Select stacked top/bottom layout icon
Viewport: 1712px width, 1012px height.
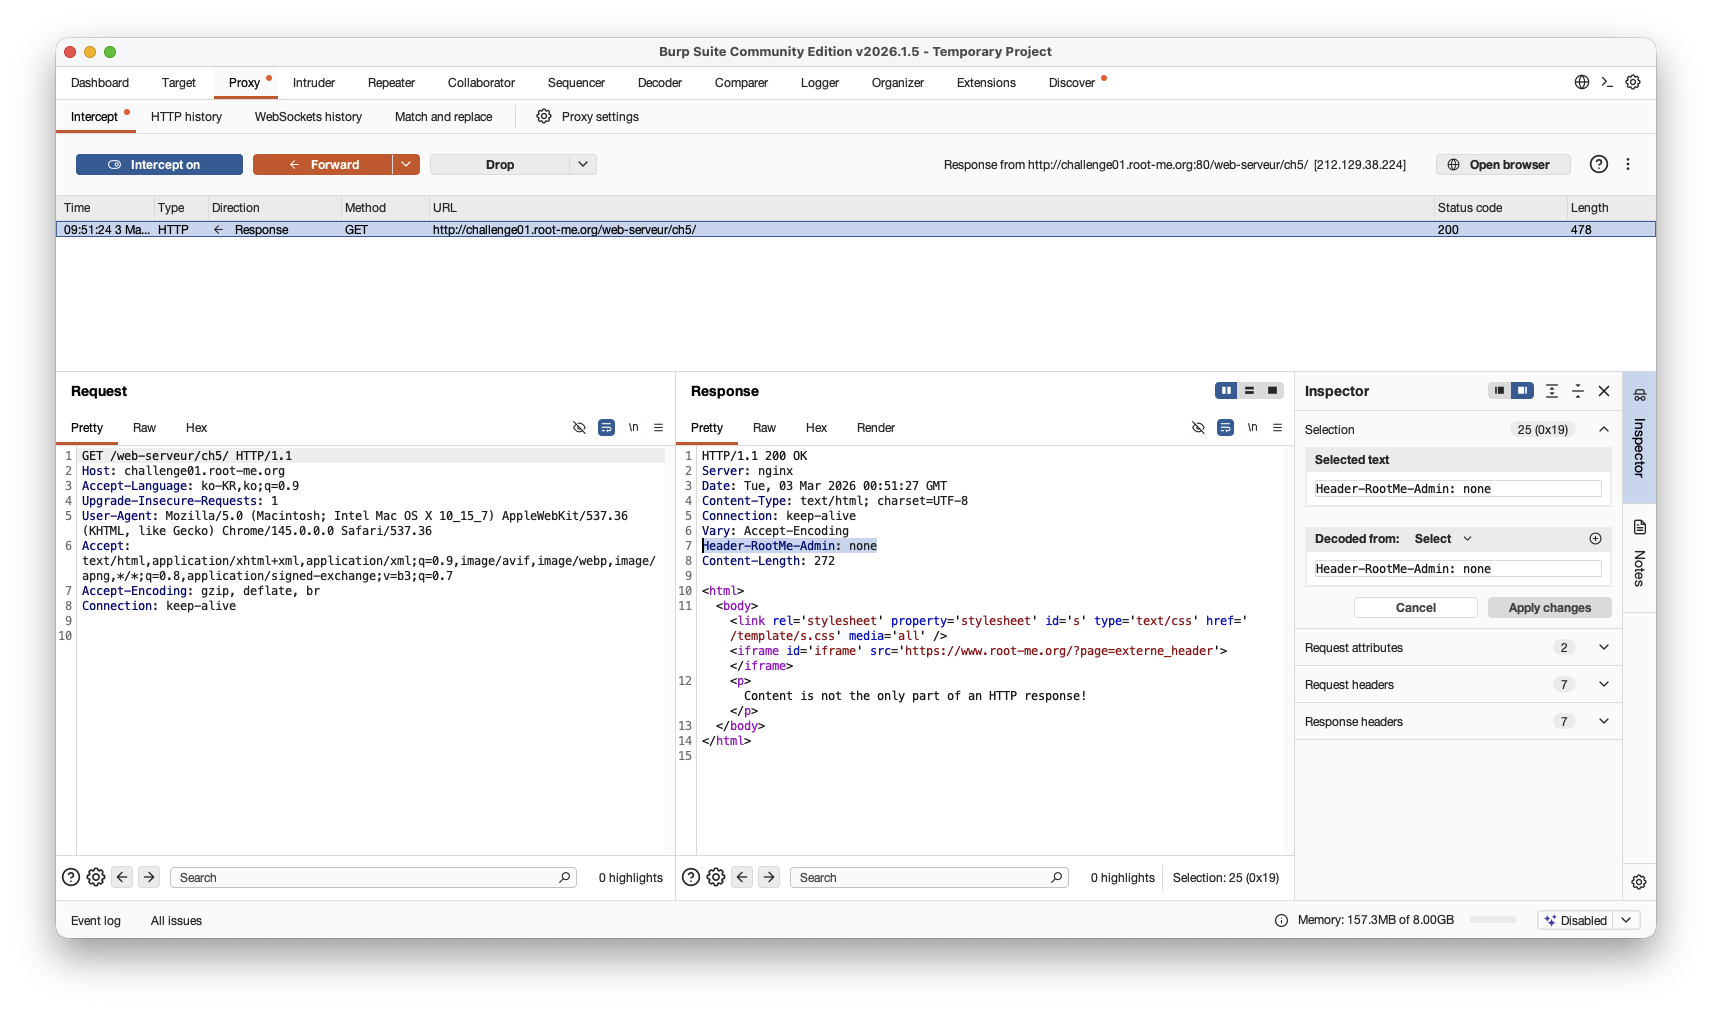[x=1249, y=390]
